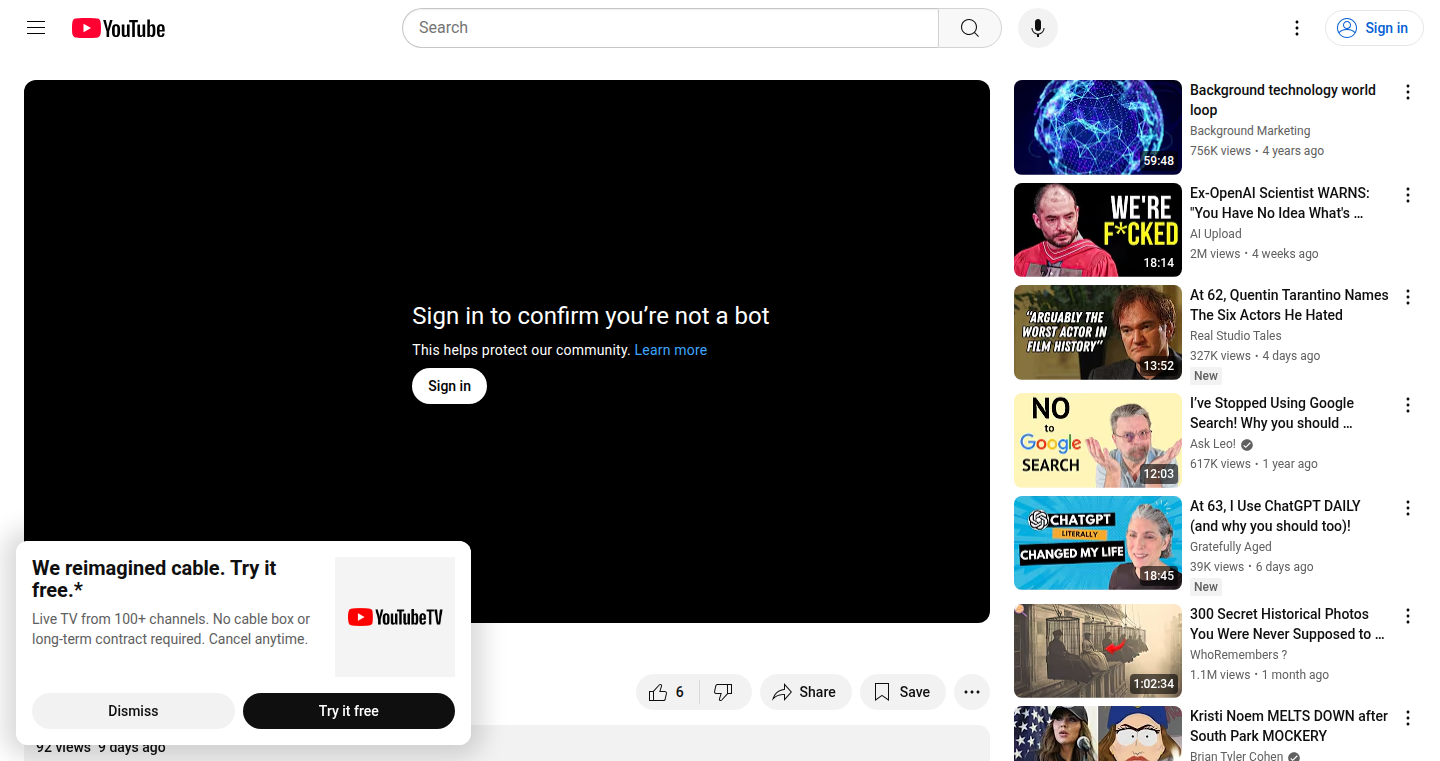Click the '617K views' metadata text

(x=1220, y=464)
